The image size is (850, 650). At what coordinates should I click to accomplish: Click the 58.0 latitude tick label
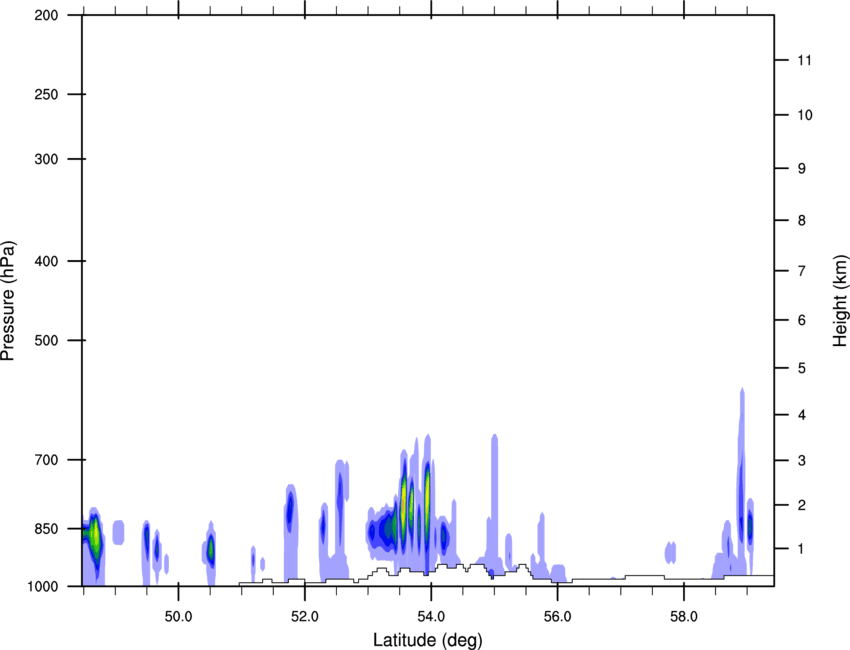coord(684,617)
